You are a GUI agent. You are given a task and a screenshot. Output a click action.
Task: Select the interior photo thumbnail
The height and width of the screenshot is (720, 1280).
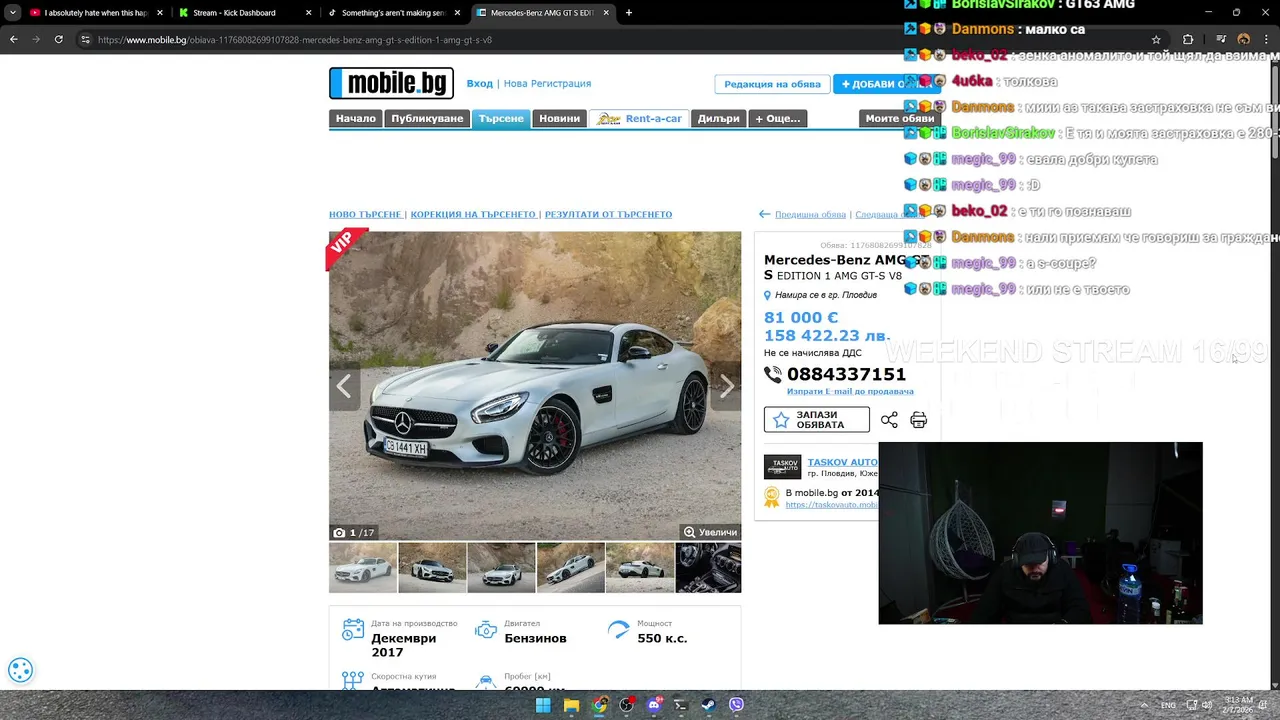(709, 568)
